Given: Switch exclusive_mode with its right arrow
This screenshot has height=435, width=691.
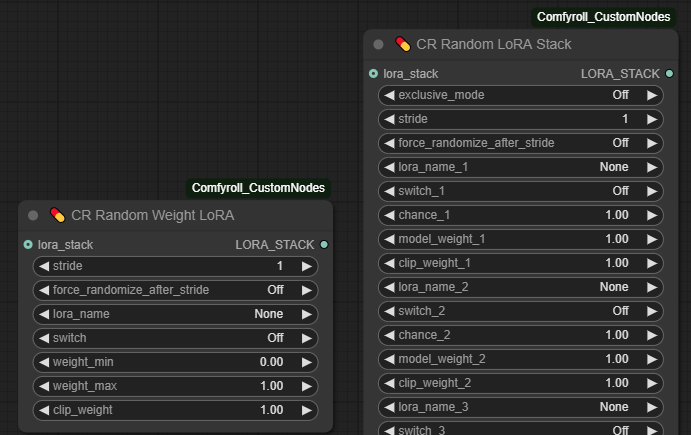Looking at the screenshot, I should pyautogui.click(x=652, y=95).
